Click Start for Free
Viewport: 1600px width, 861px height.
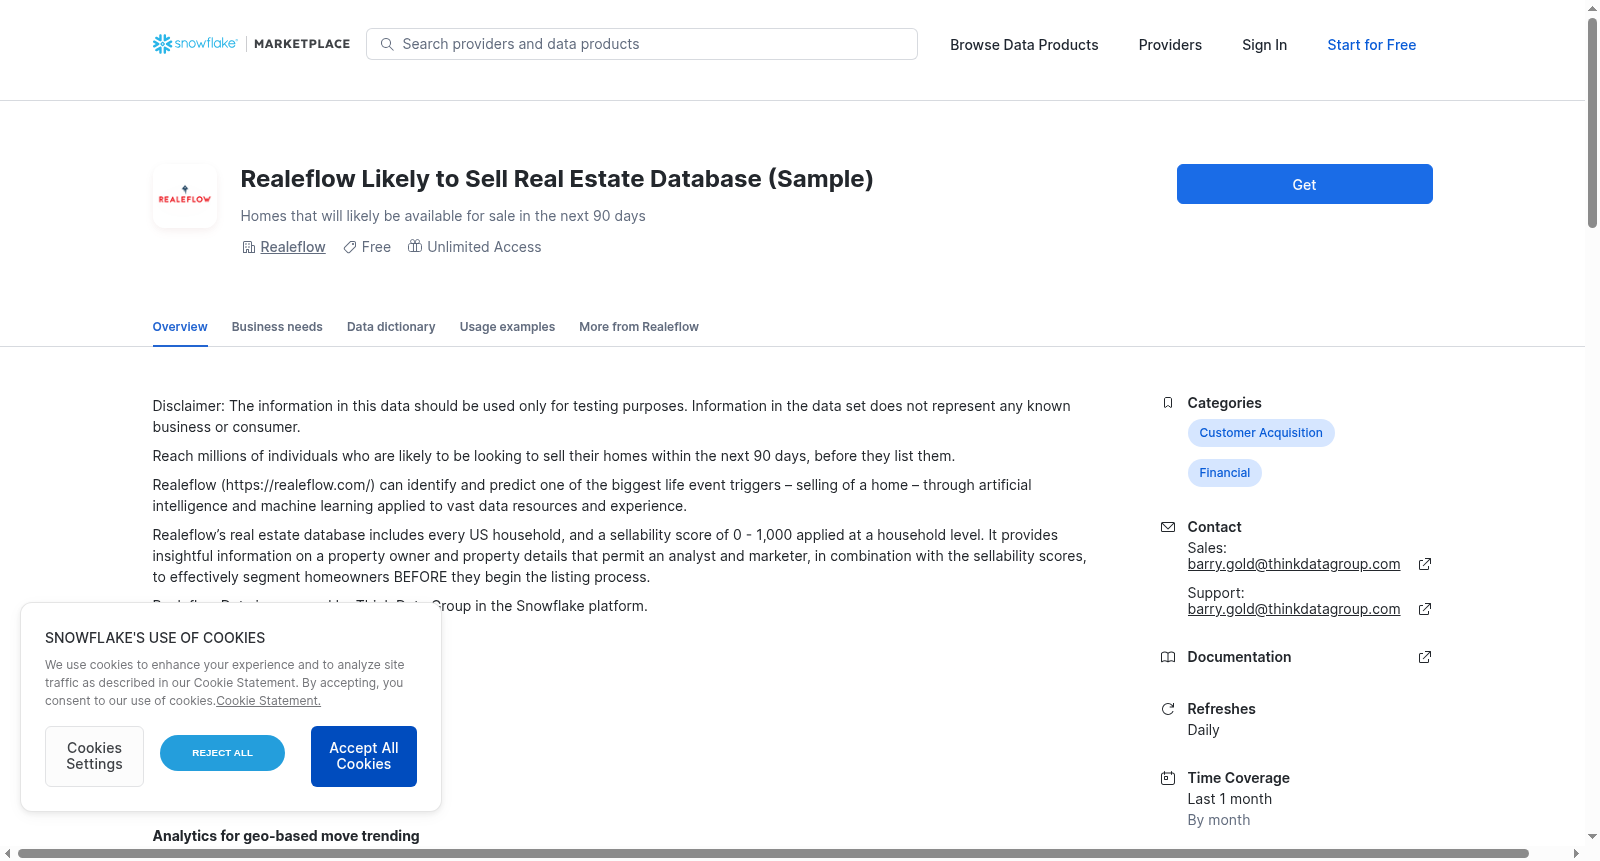point(1371,45)
